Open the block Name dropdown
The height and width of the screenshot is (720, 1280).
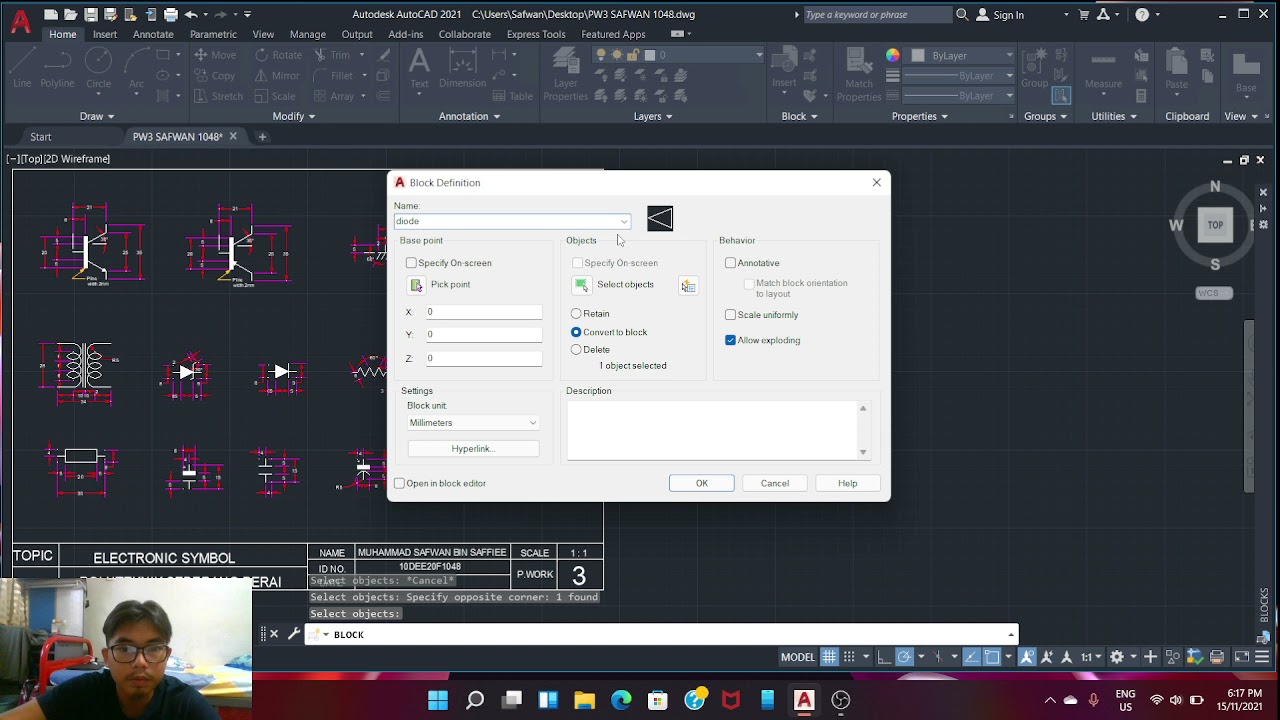[x=624, y=222]
